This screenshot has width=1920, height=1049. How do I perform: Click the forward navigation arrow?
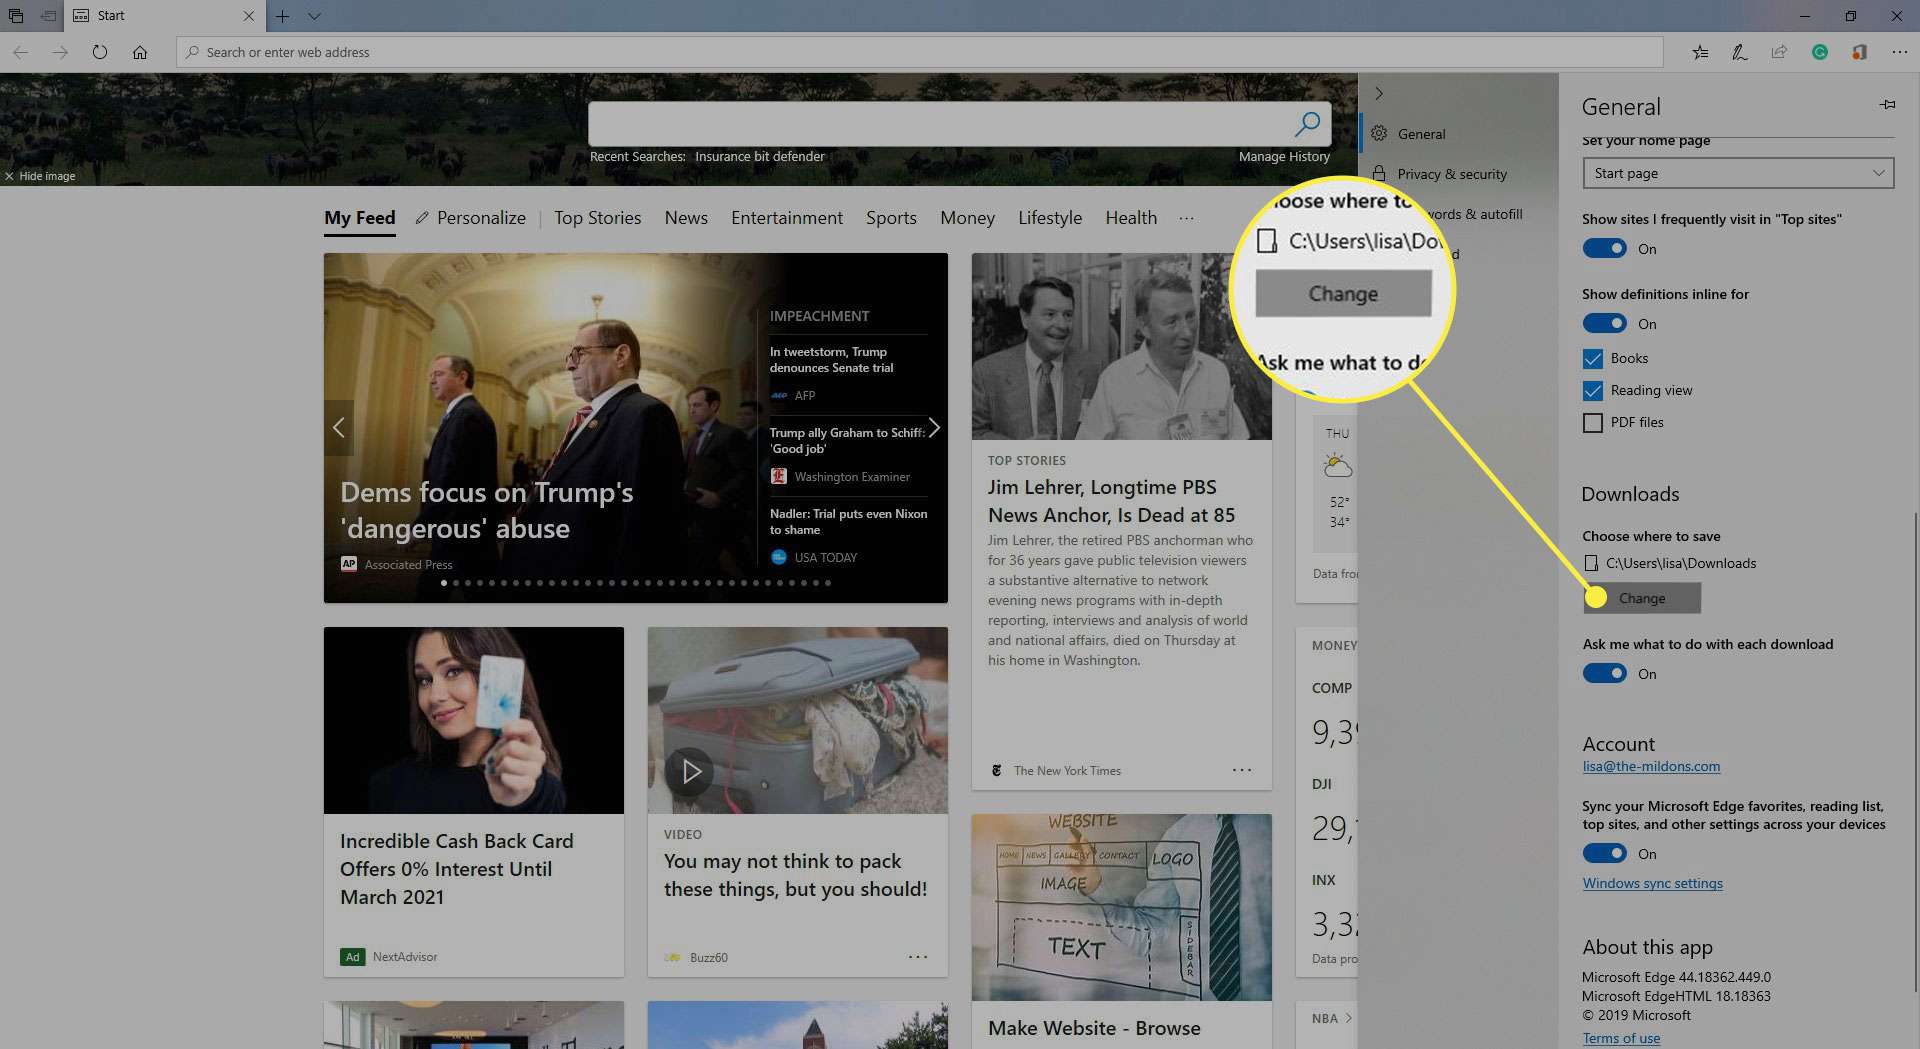(x=60, y=52)
